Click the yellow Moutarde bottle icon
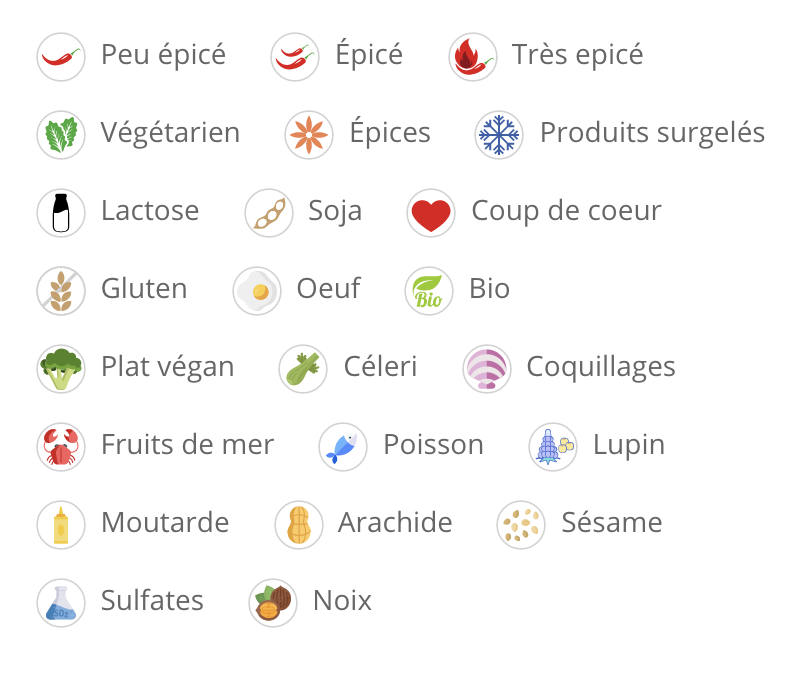 (x=61, y=524)
